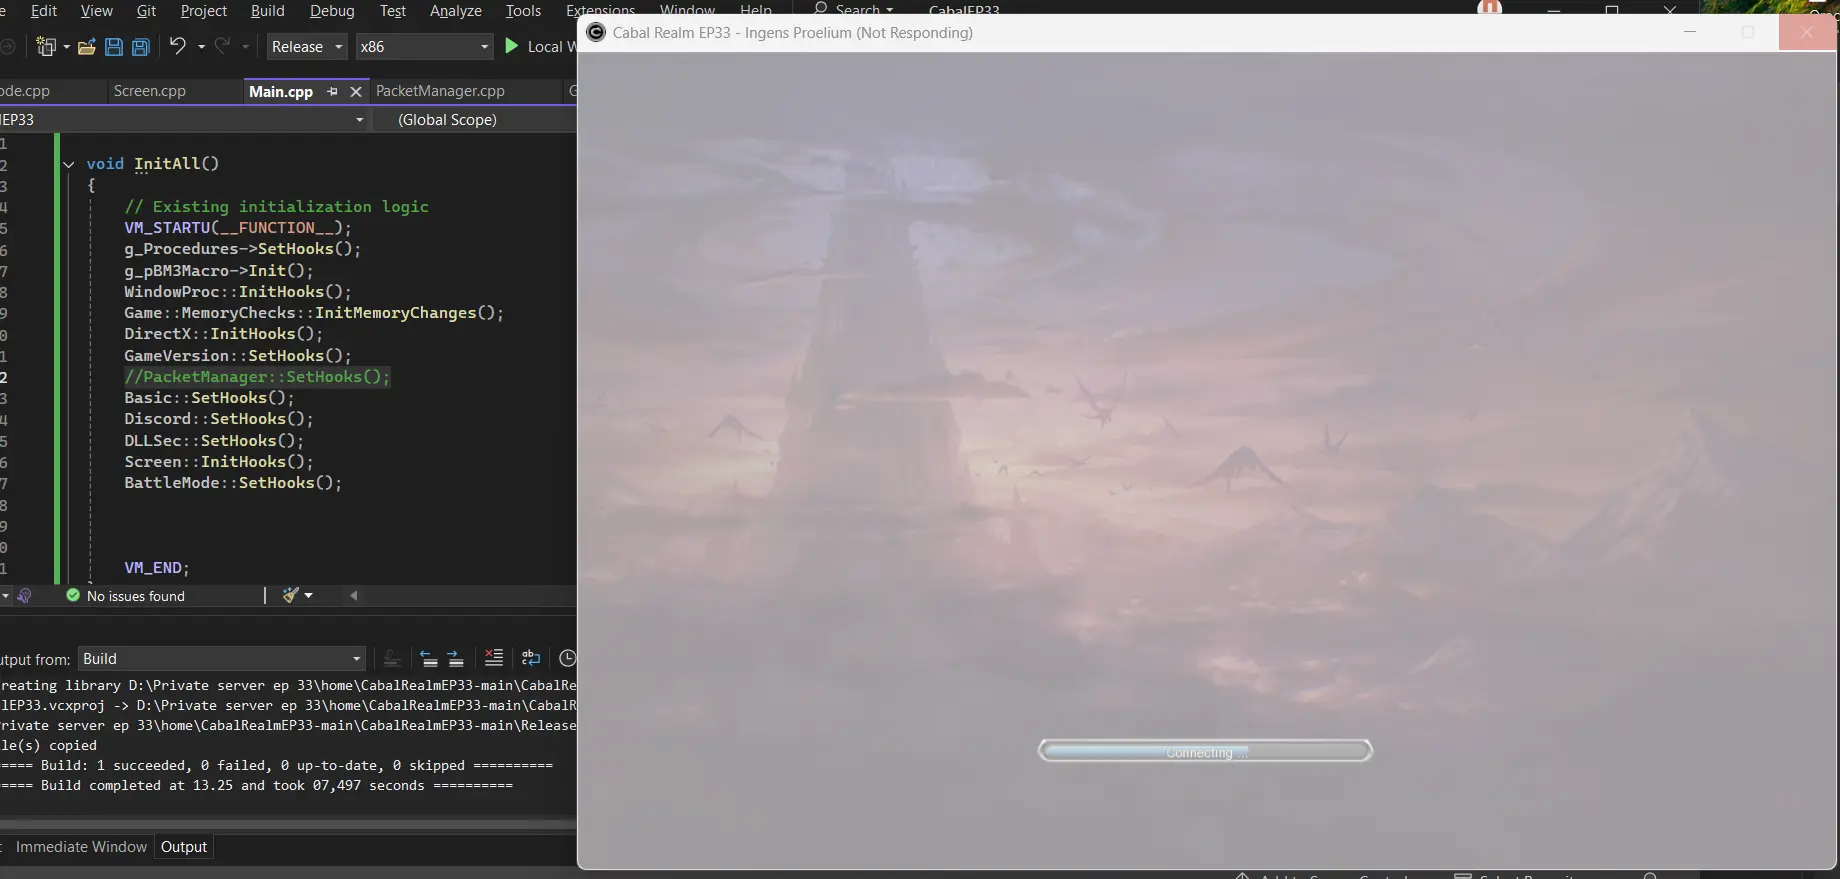Image resolution: width=1840 pixels, height=879 pixels.
Task: Undo the last edit with the Undo arrow
Action: click(x=178, y=46)
